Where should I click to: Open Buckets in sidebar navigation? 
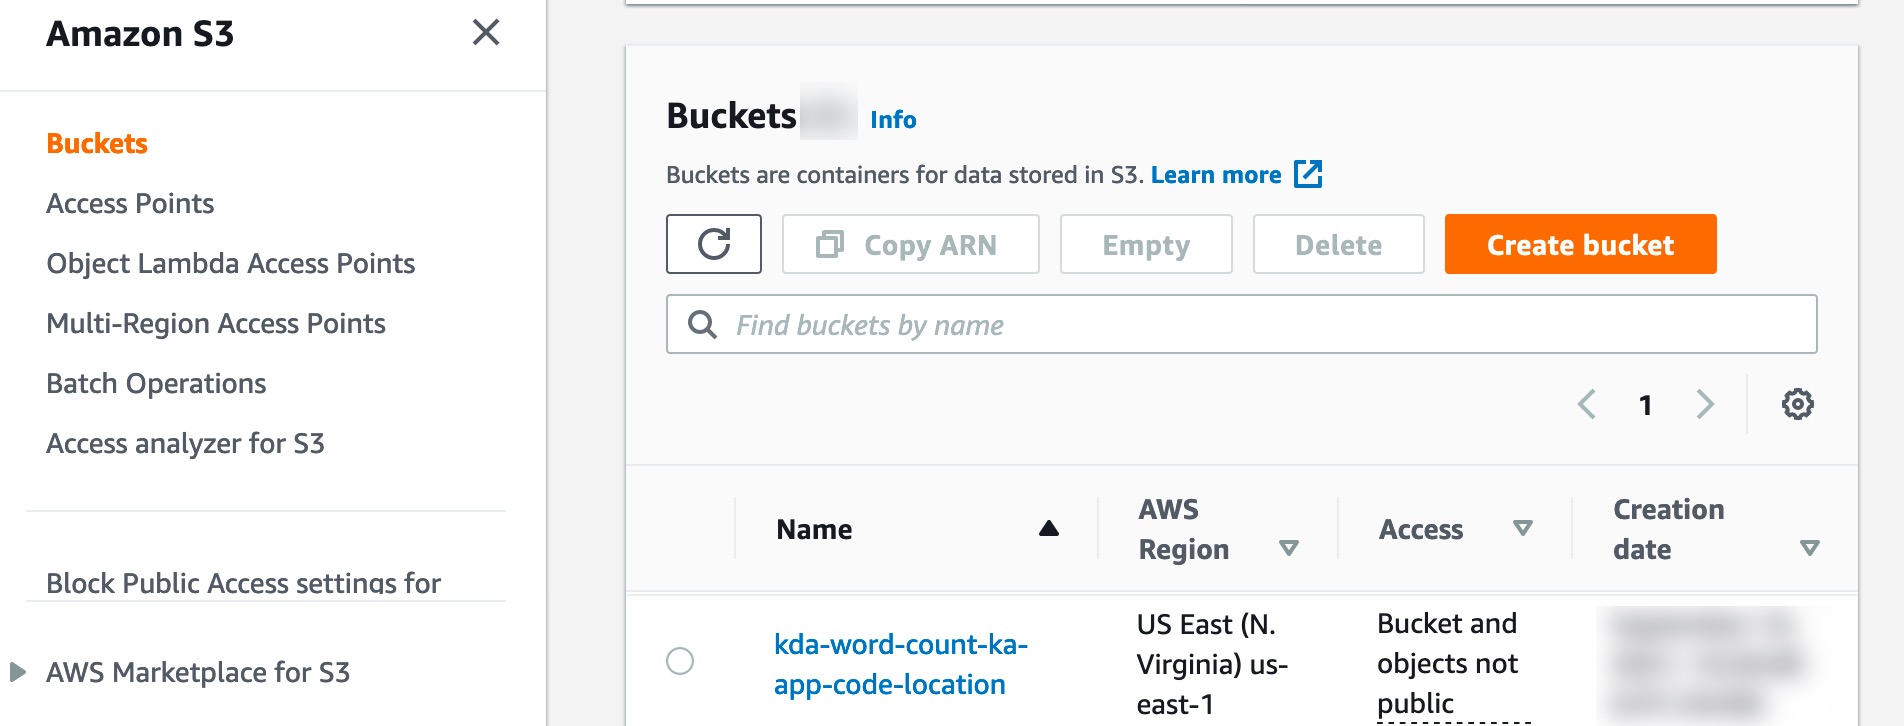(x=97, y=144)
